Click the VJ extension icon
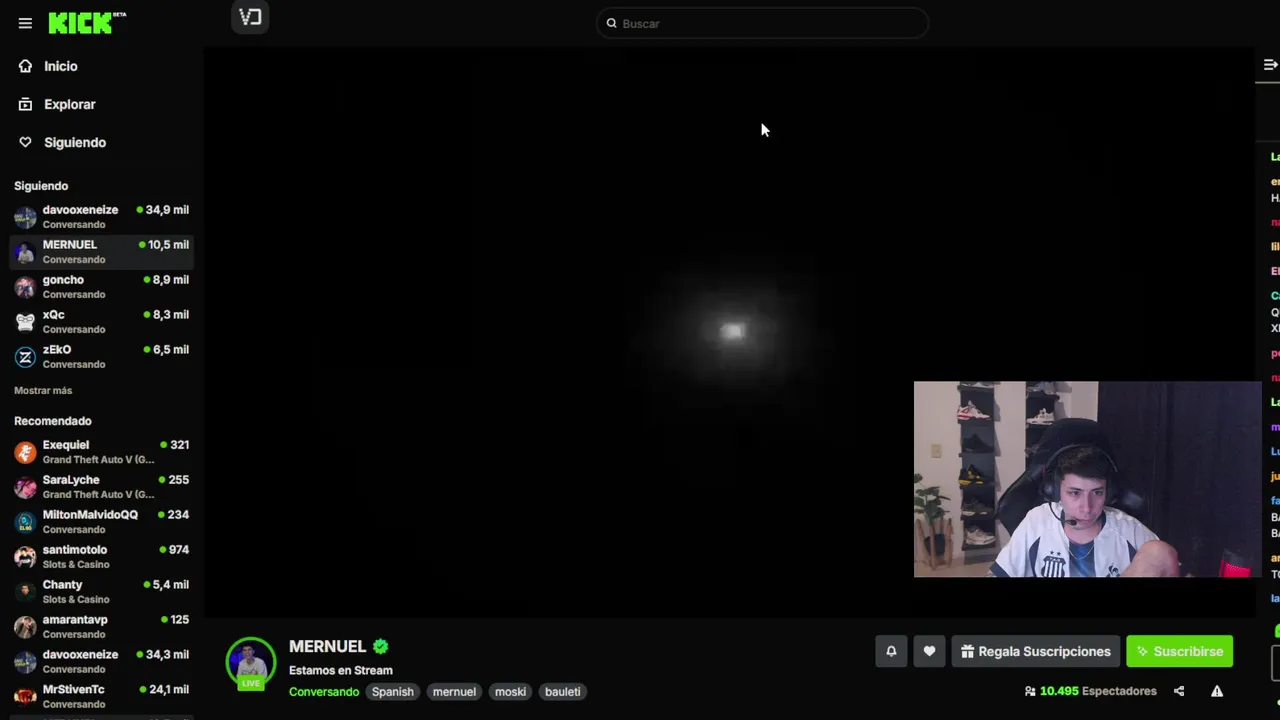This screenshot has height=720, width=1280. click(250, 17)
